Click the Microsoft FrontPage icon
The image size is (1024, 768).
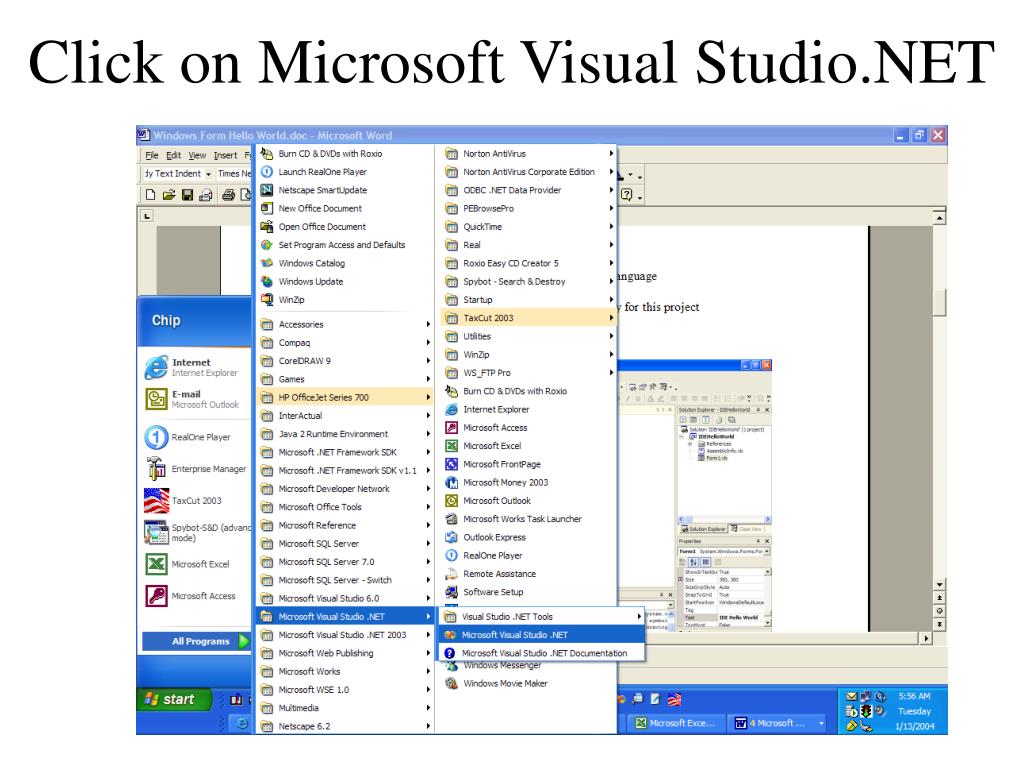(x=451, y=464)
